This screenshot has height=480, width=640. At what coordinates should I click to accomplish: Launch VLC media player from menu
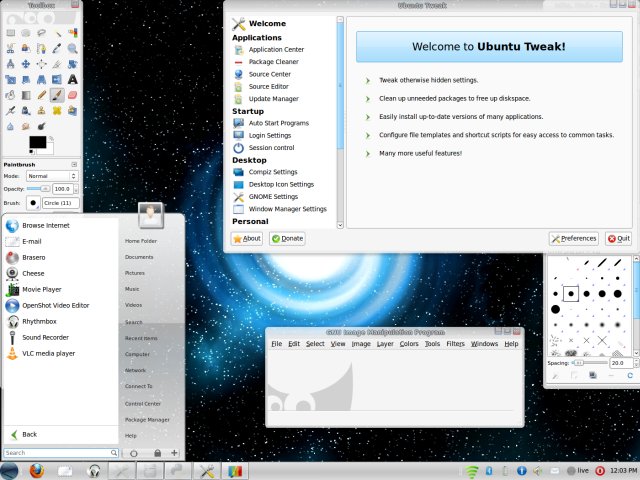point(49,353)
